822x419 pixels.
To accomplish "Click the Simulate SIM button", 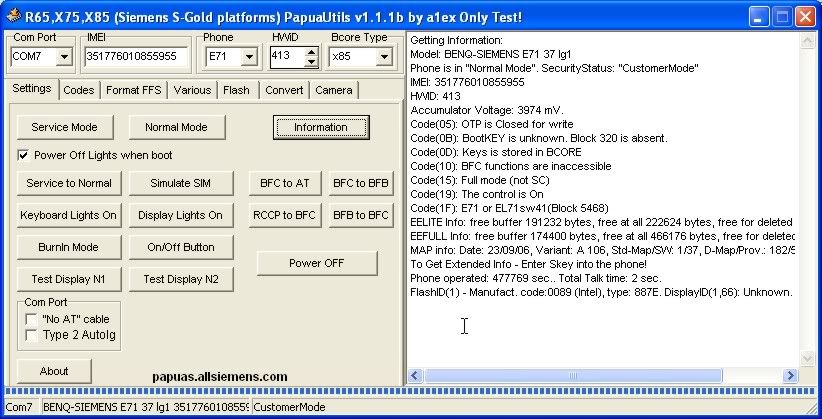I will [x=181, y=184].
